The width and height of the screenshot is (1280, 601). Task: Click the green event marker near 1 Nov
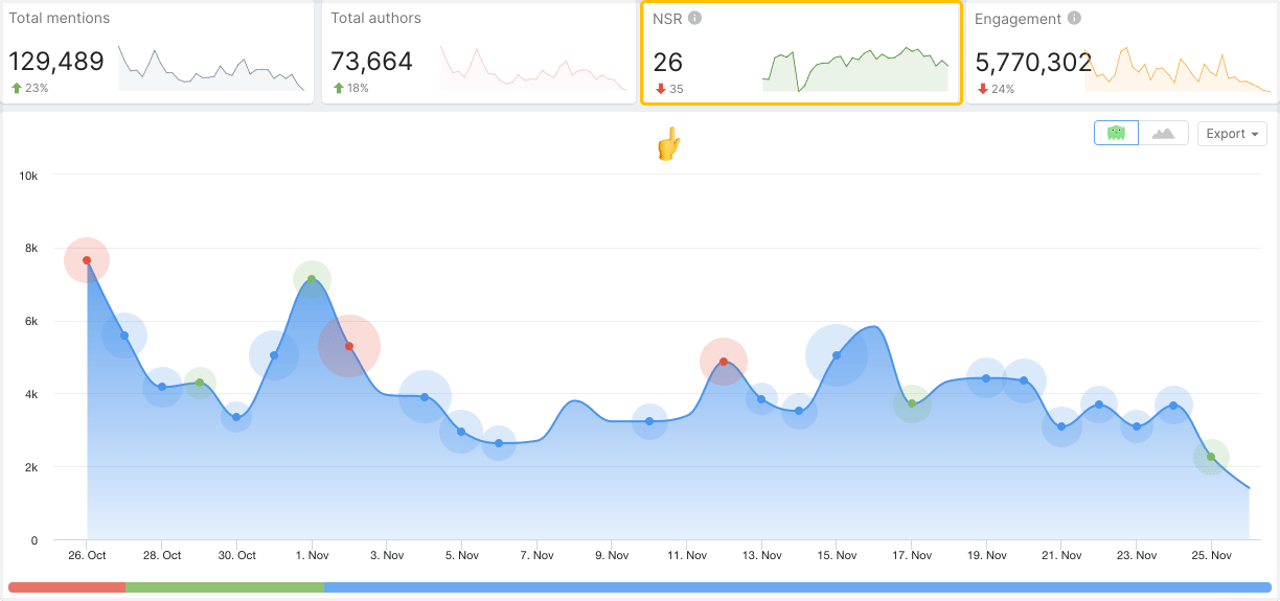click(x=311, y=279)
